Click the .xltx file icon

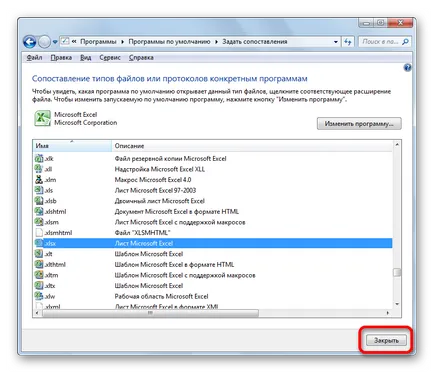coord(39,286)
